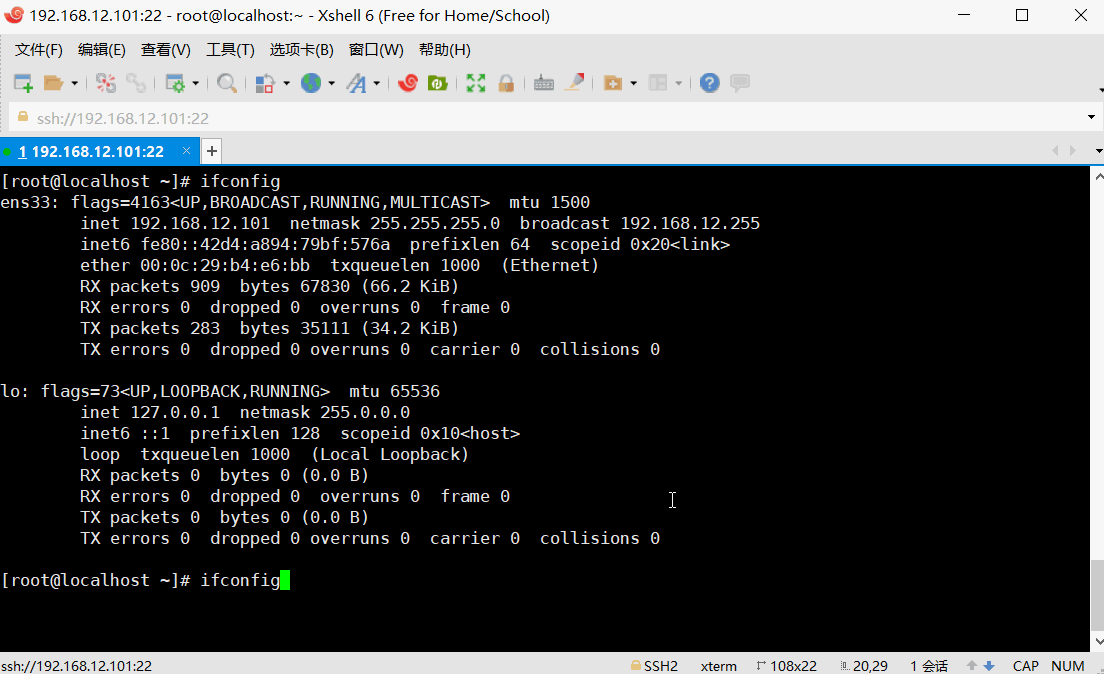The image size is (1104, 674).
Task: Open the font selection dropdown
Action: pyautogui.click(x=375, y=83)
